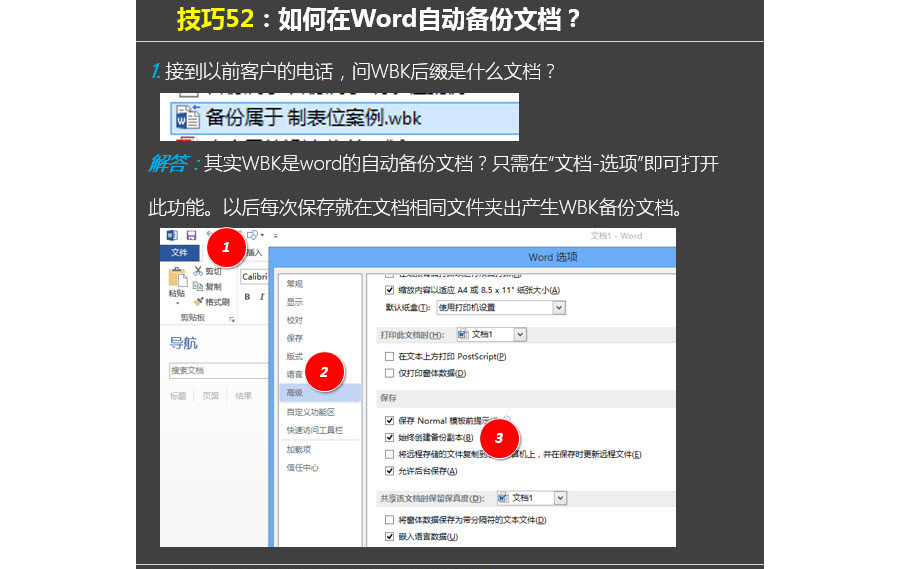900x569 pixels.
Task: Select 信任中心 in Word Options list
Action: tap(302, 468)
